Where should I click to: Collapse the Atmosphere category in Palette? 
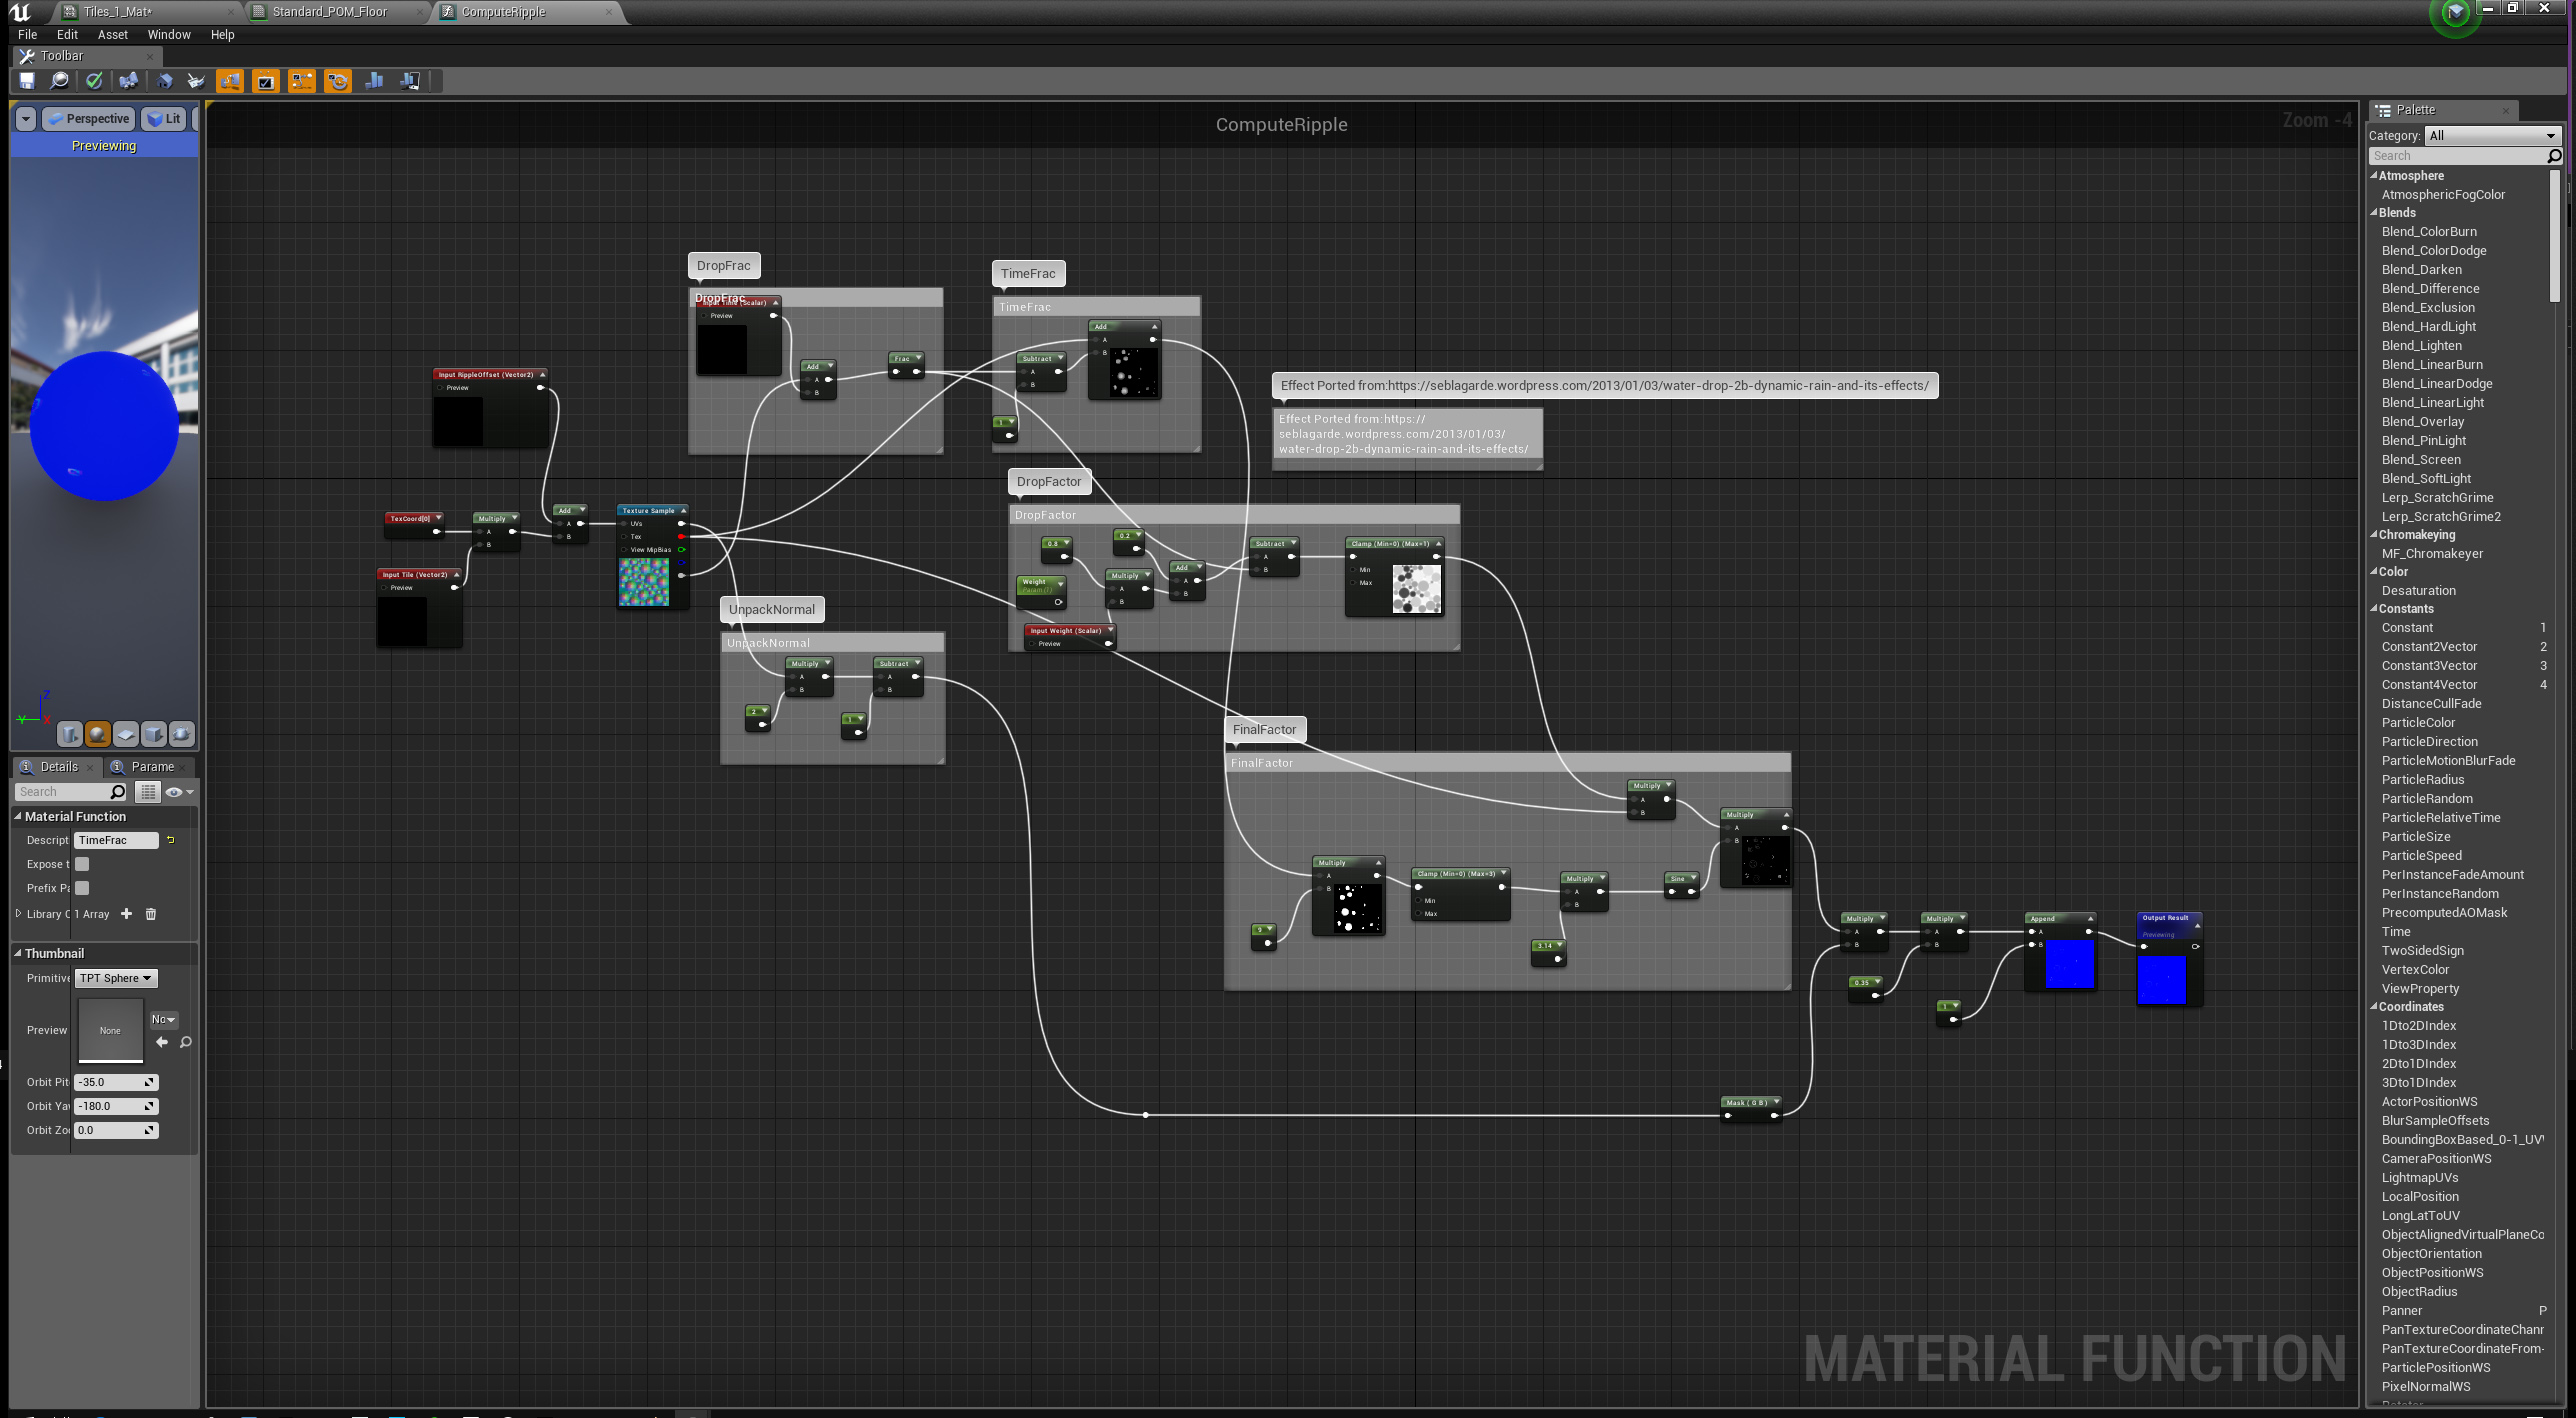click(x=2374, y=176)
